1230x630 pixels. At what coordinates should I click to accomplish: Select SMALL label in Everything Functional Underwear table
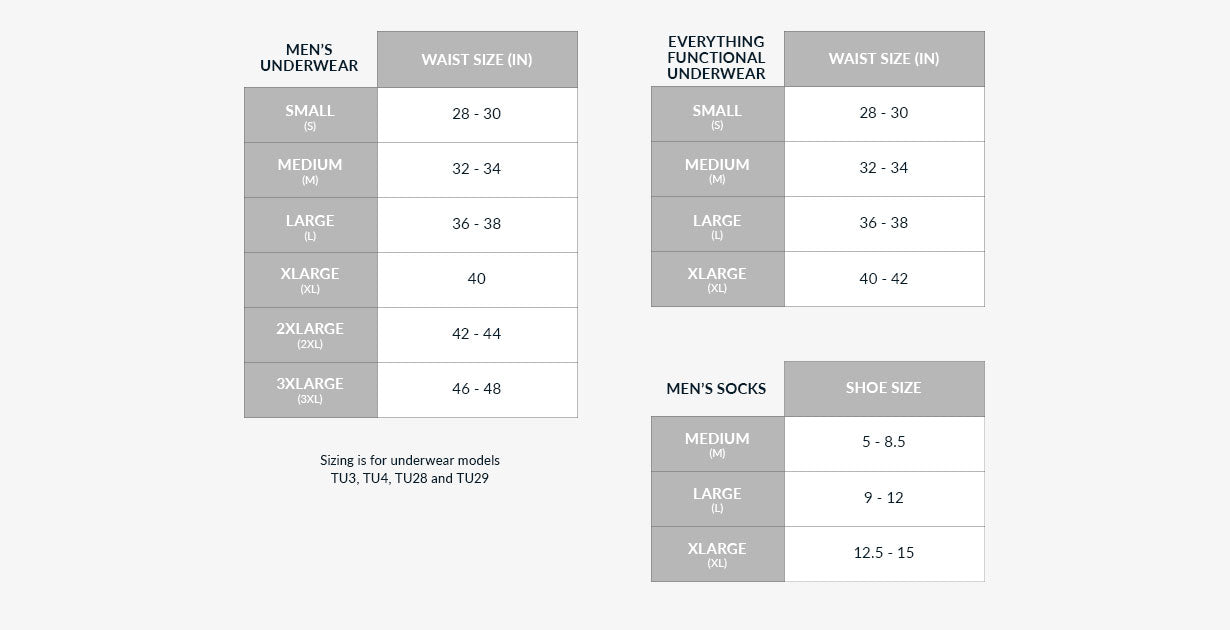(x=717, y=116)
